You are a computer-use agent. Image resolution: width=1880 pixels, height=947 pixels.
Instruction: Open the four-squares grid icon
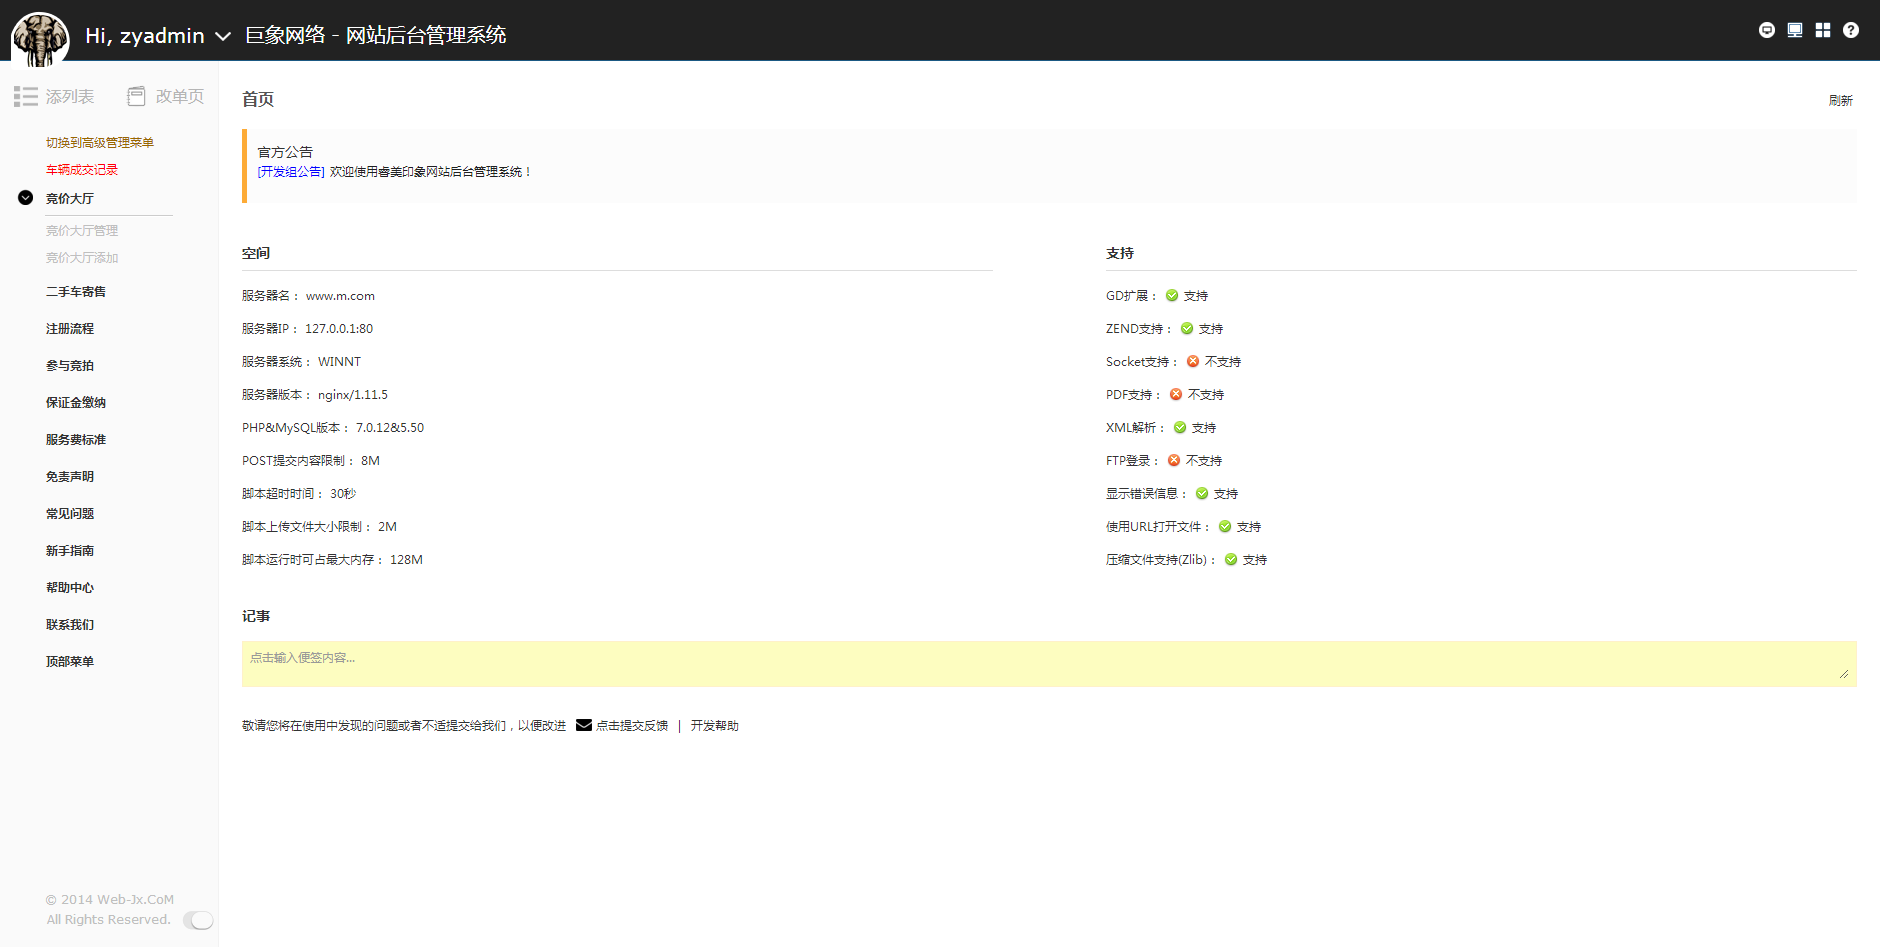tap(1823, 30)
